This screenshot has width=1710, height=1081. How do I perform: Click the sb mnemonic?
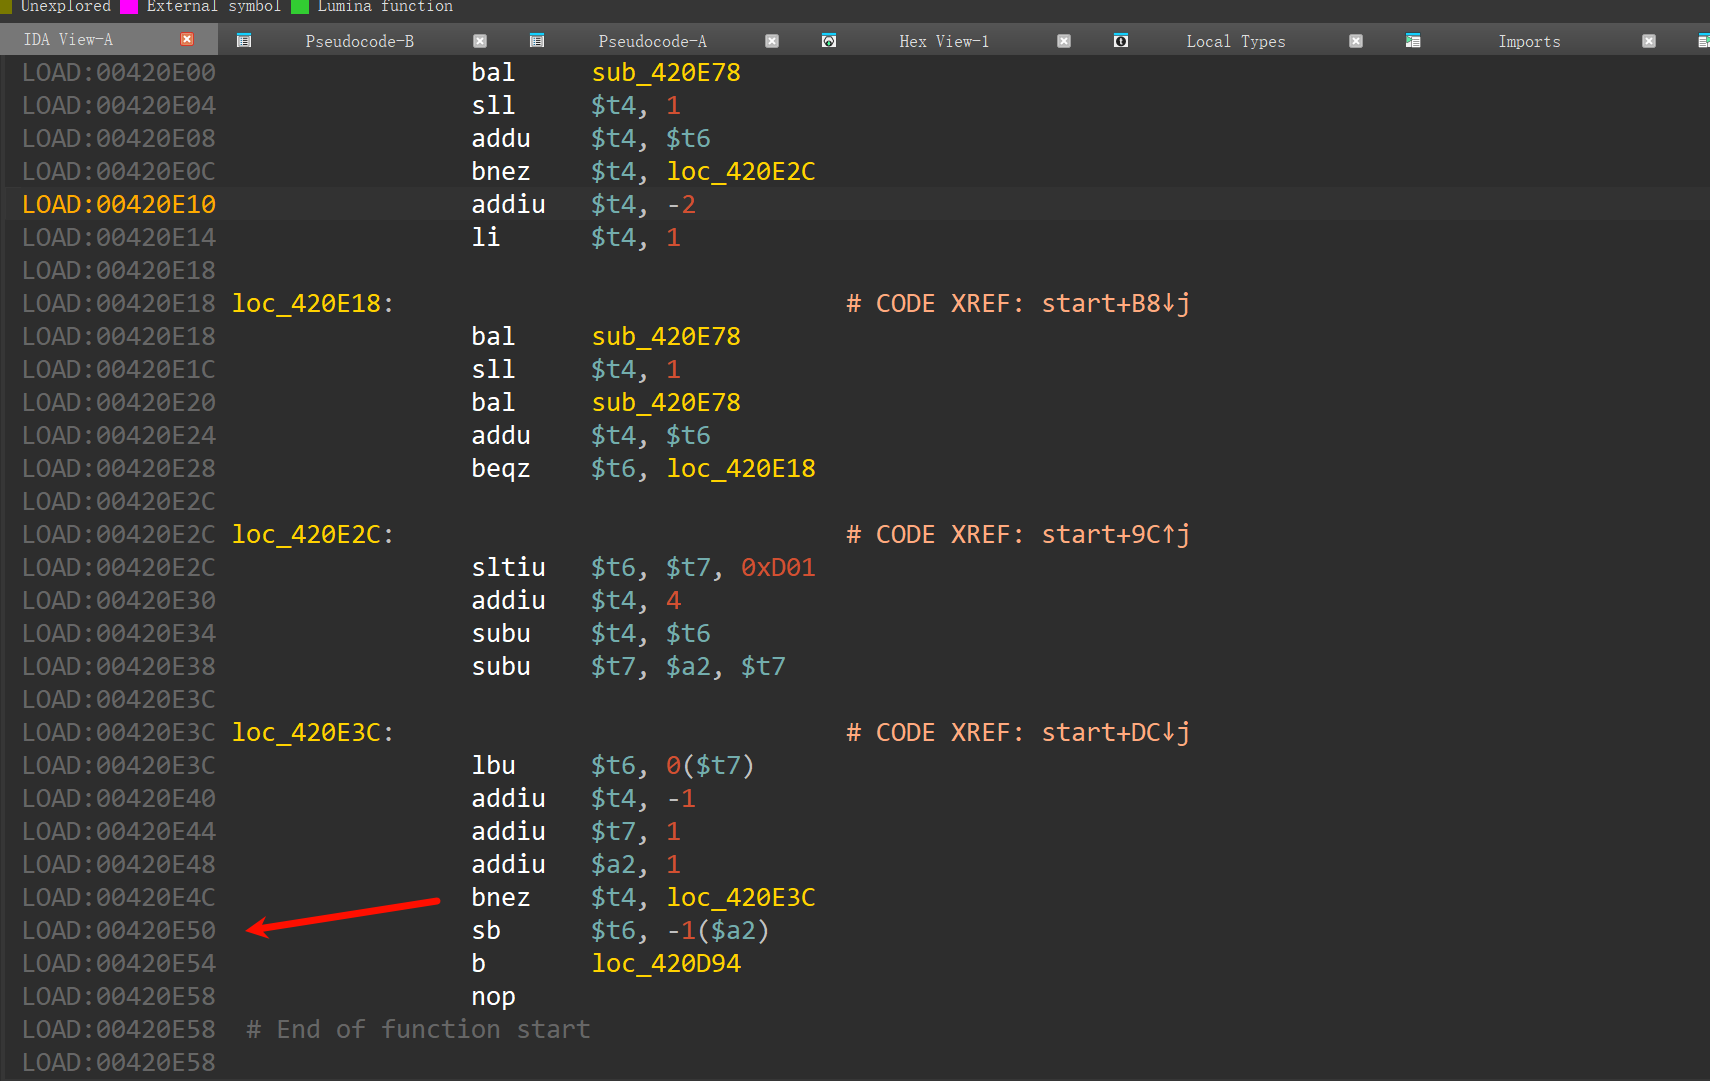[486, 931]
